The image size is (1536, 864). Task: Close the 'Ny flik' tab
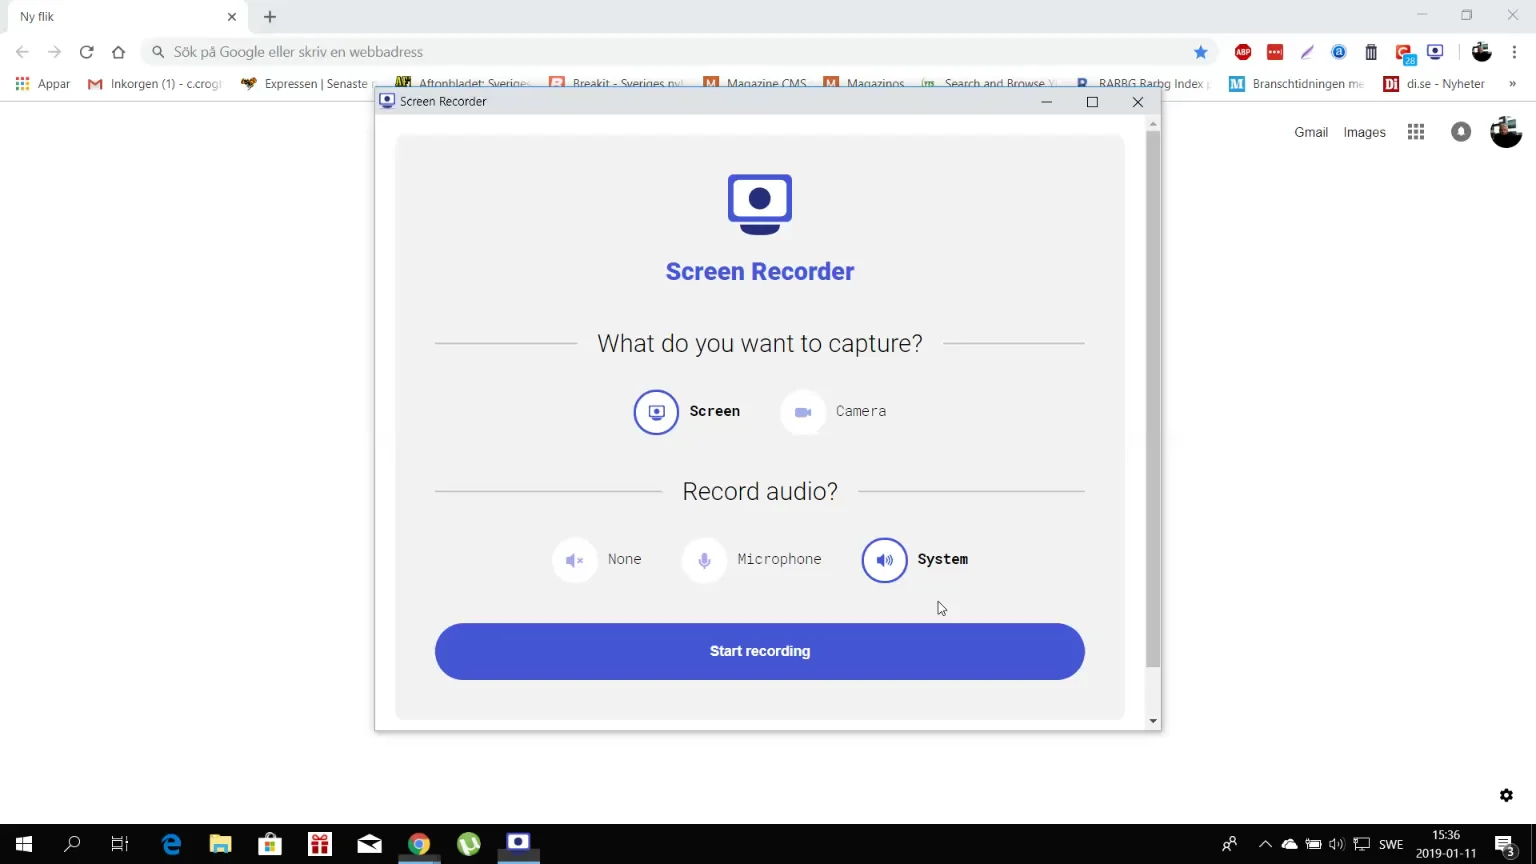232,17
